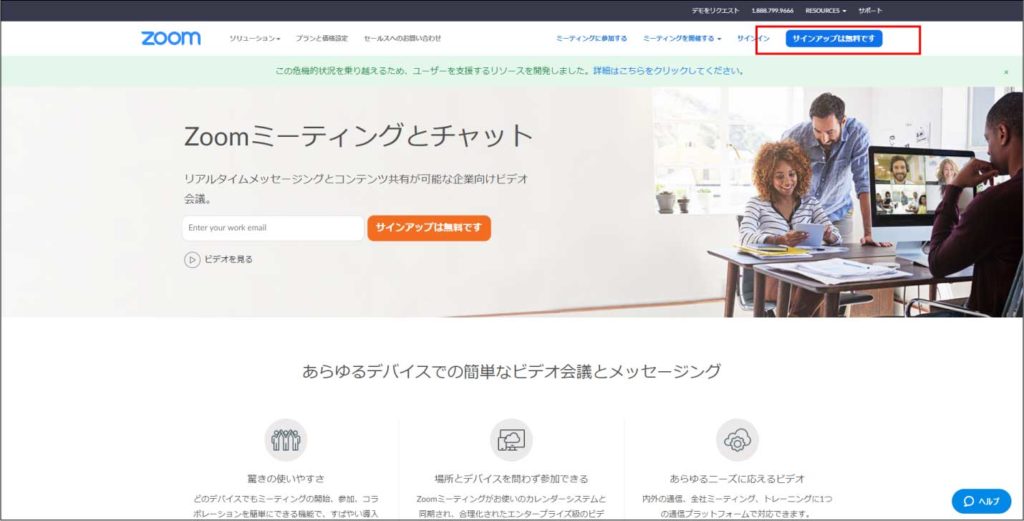The image size is (1024, 521).
Task: Follow the 詳細はこちらをクリックしてください banner link
Action: point(668,71)
